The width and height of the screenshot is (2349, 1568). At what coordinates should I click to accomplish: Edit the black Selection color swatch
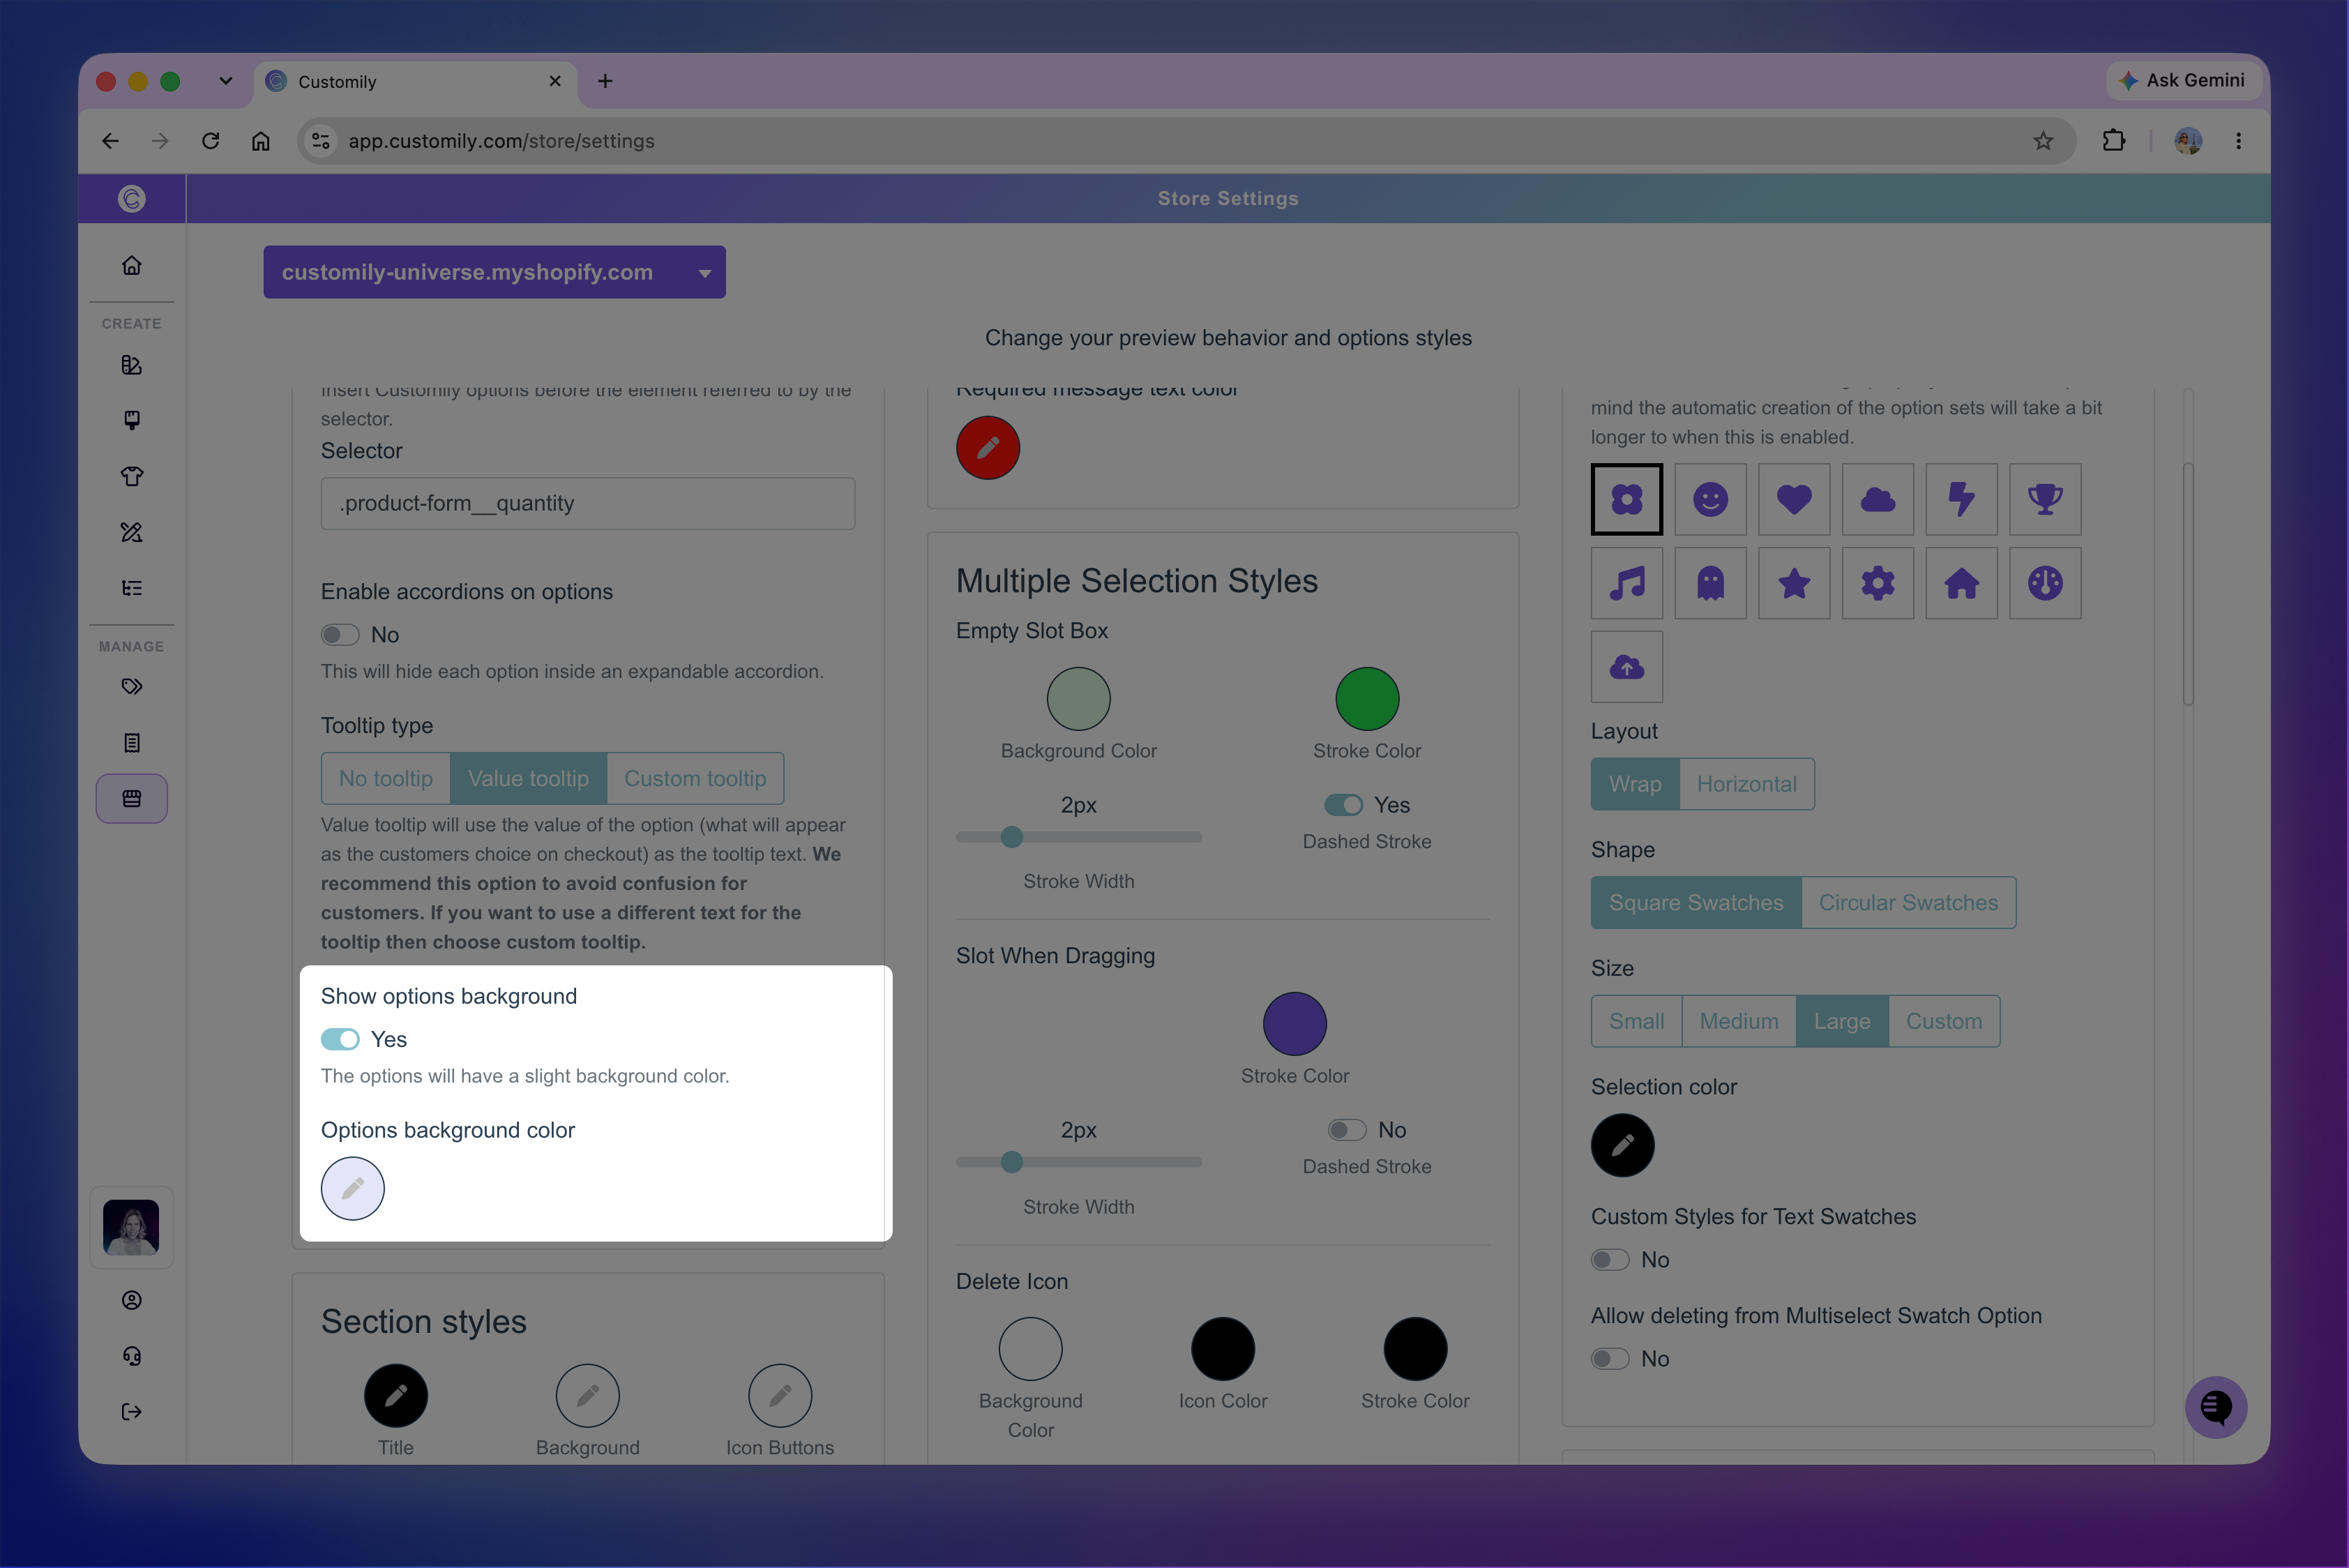[x=1622, y=1144]
